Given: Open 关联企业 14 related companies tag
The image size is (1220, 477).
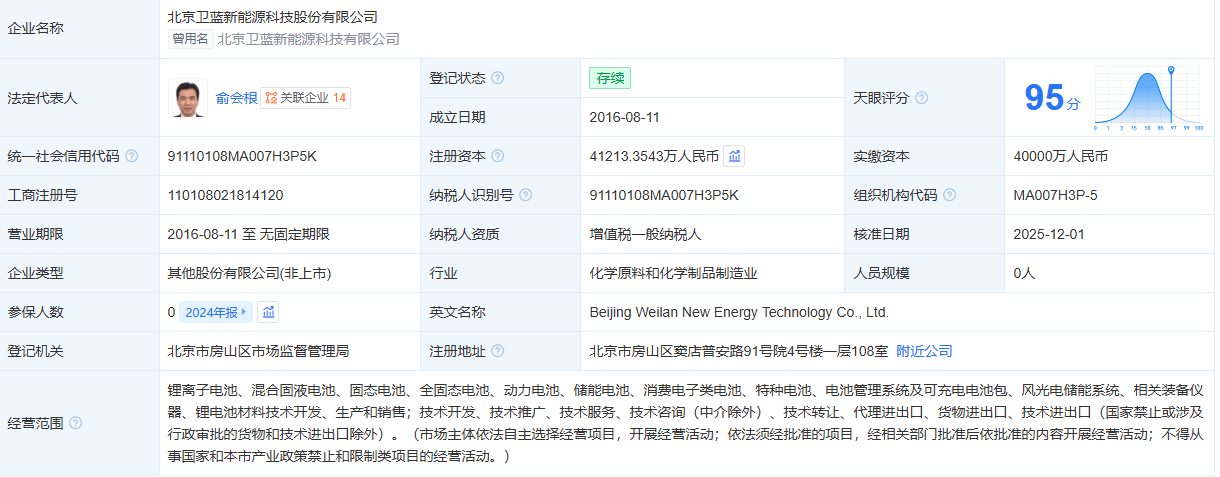Looking at the screenshot, I should click(306, 98).
